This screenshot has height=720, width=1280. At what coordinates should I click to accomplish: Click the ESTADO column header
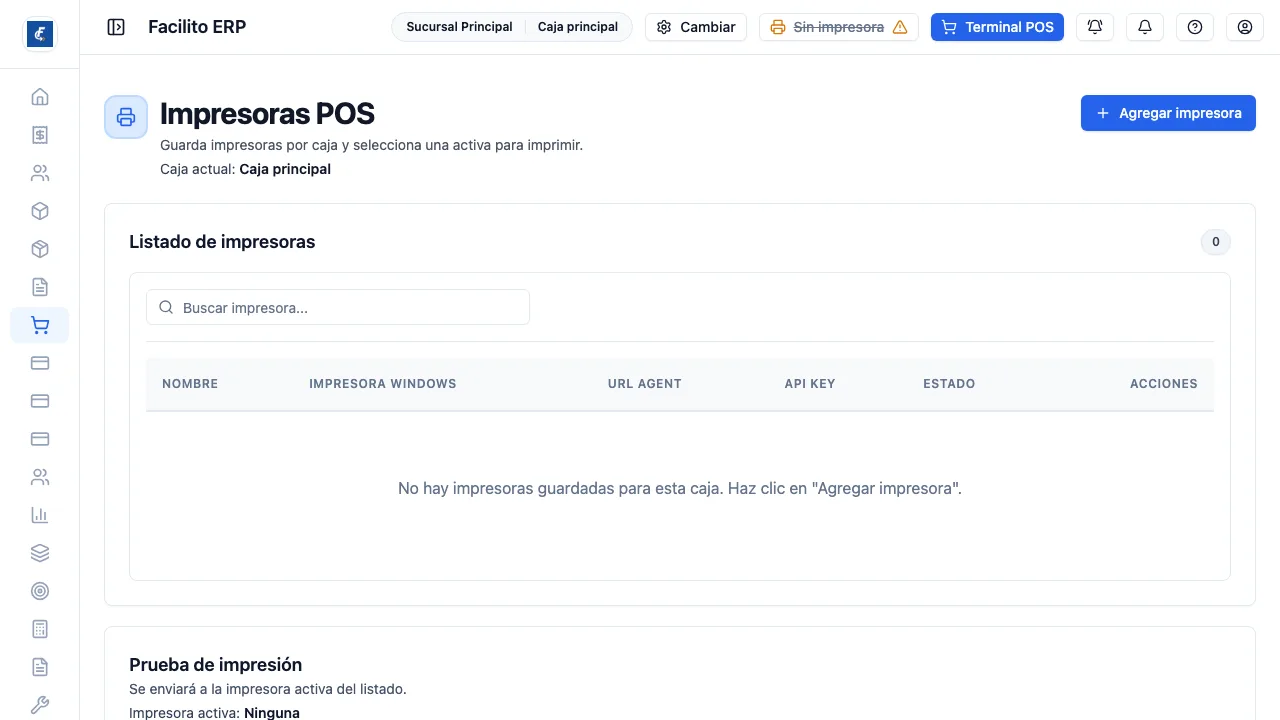point(949,384)
